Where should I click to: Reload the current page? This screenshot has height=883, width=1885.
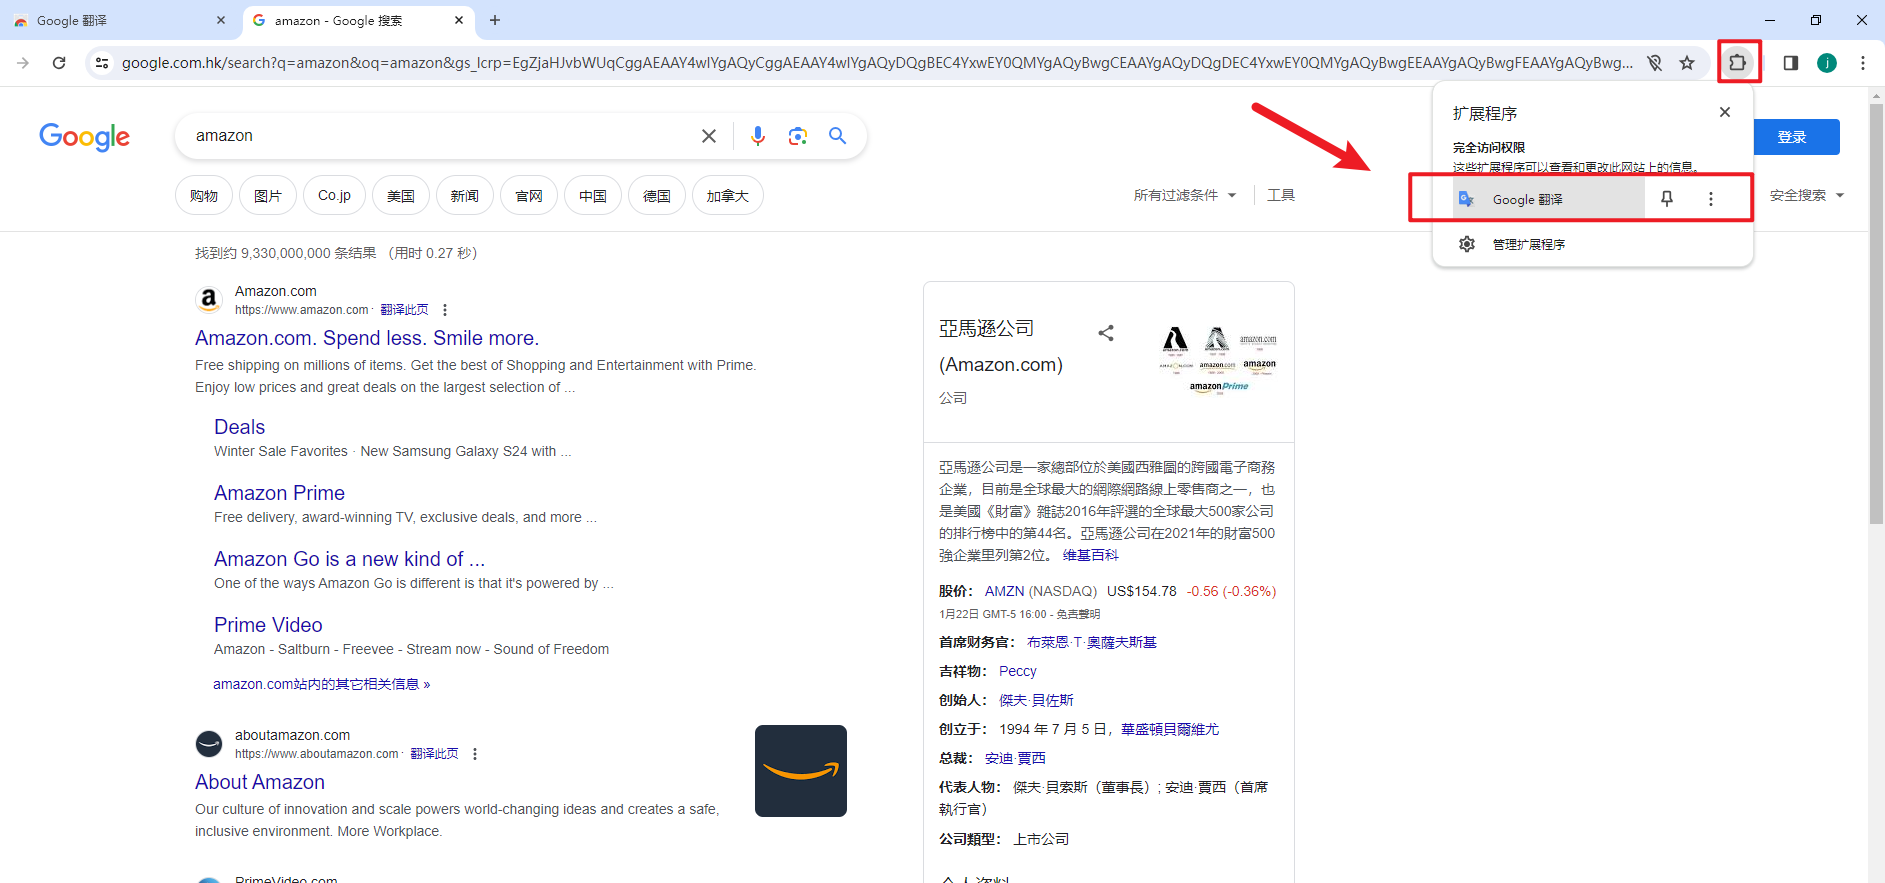[59, 63]
